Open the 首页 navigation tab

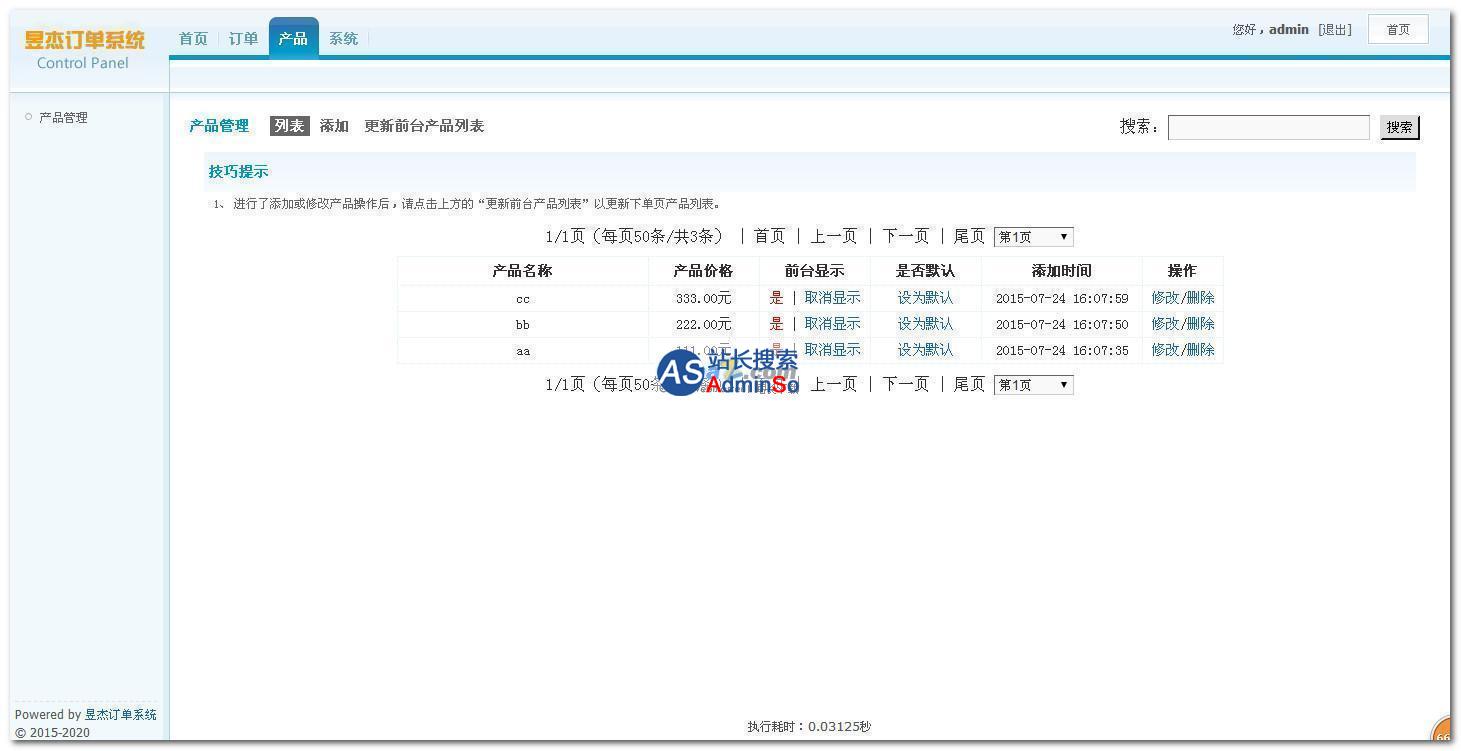[x=193, y=39]
